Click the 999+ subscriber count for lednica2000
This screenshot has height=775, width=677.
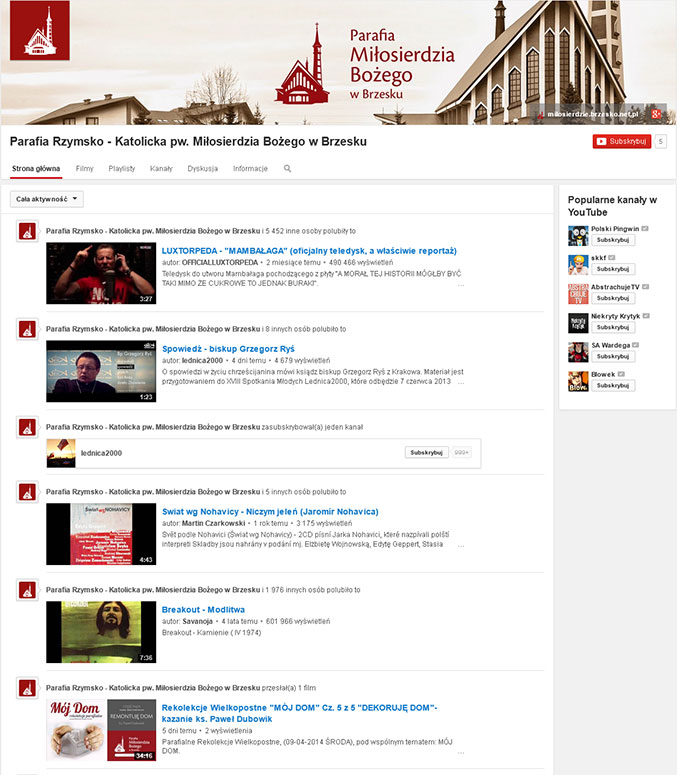point(462,453)
